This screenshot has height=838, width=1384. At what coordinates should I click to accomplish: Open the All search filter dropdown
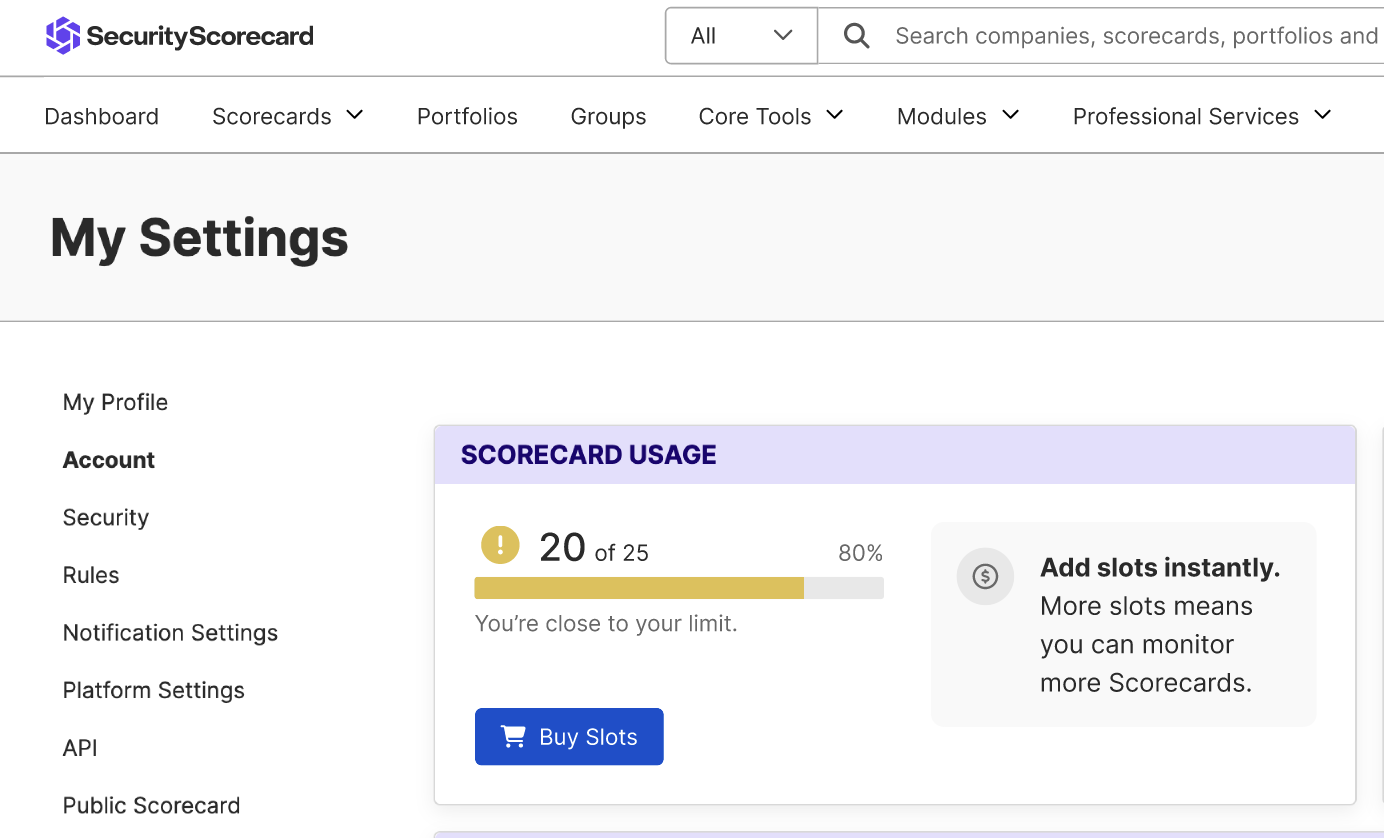pos(742,36)
